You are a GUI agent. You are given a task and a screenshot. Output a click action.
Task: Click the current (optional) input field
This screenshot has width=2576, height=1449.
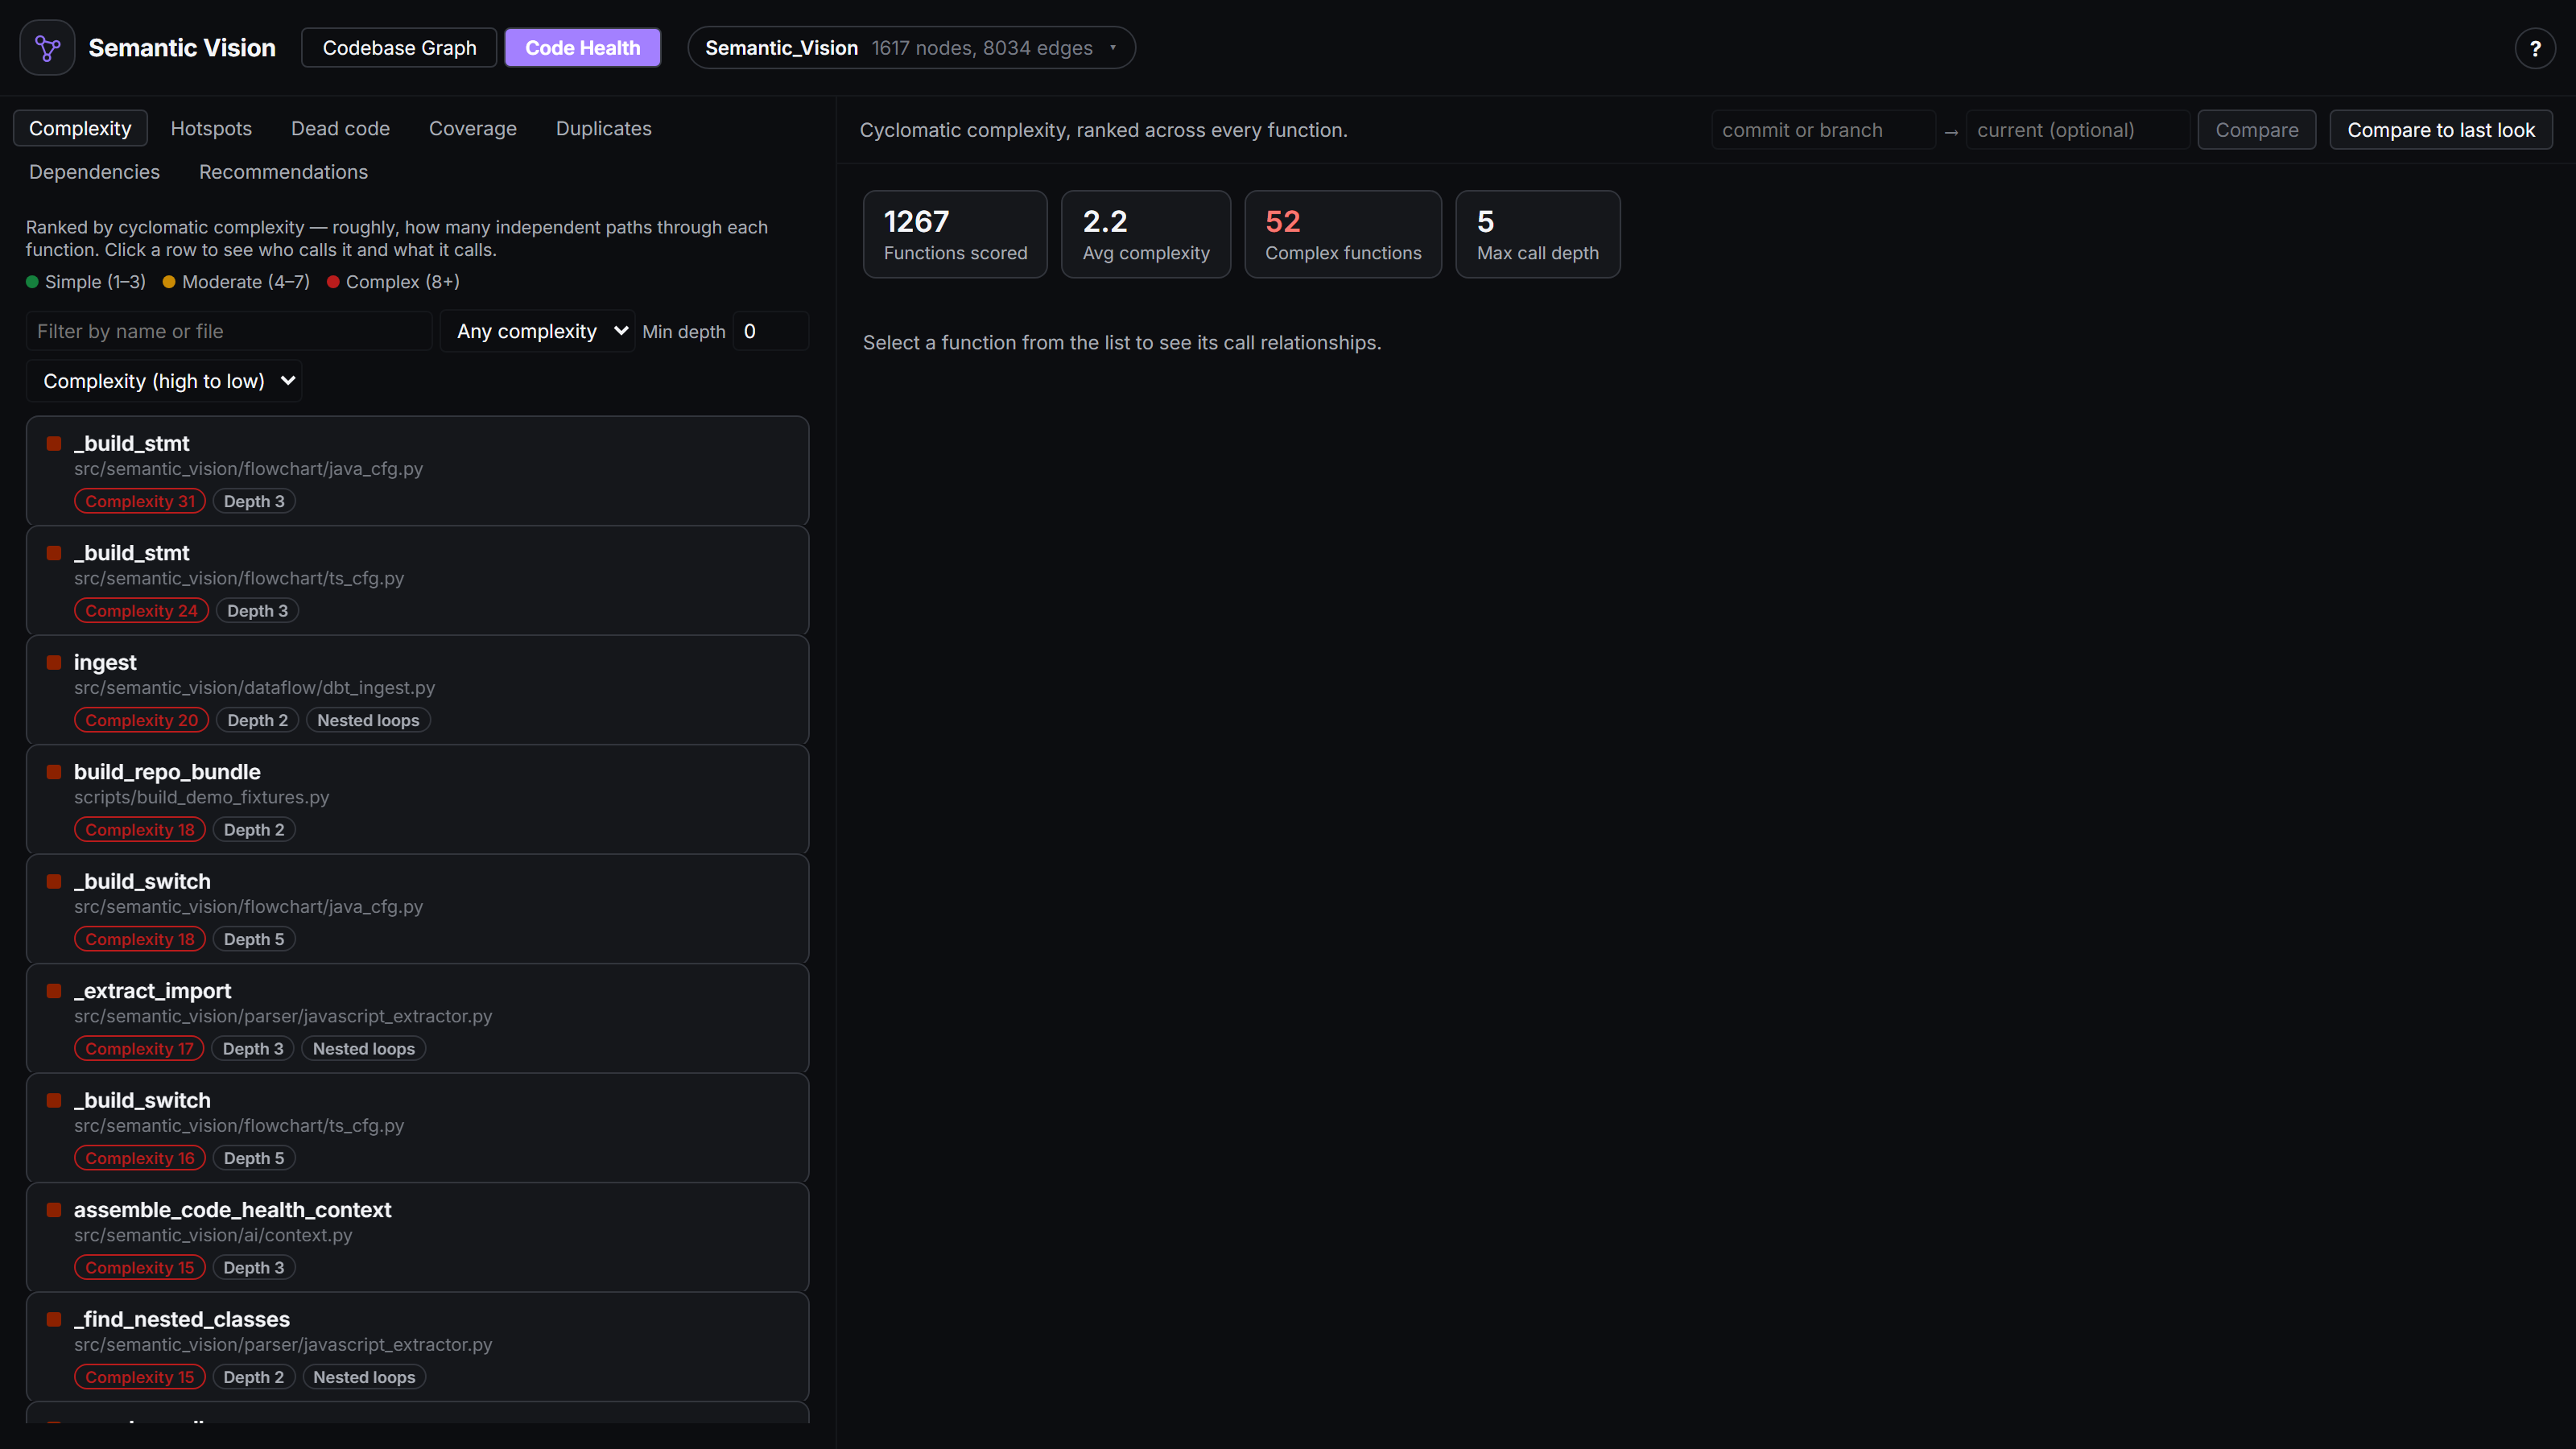pos(2077,130)
